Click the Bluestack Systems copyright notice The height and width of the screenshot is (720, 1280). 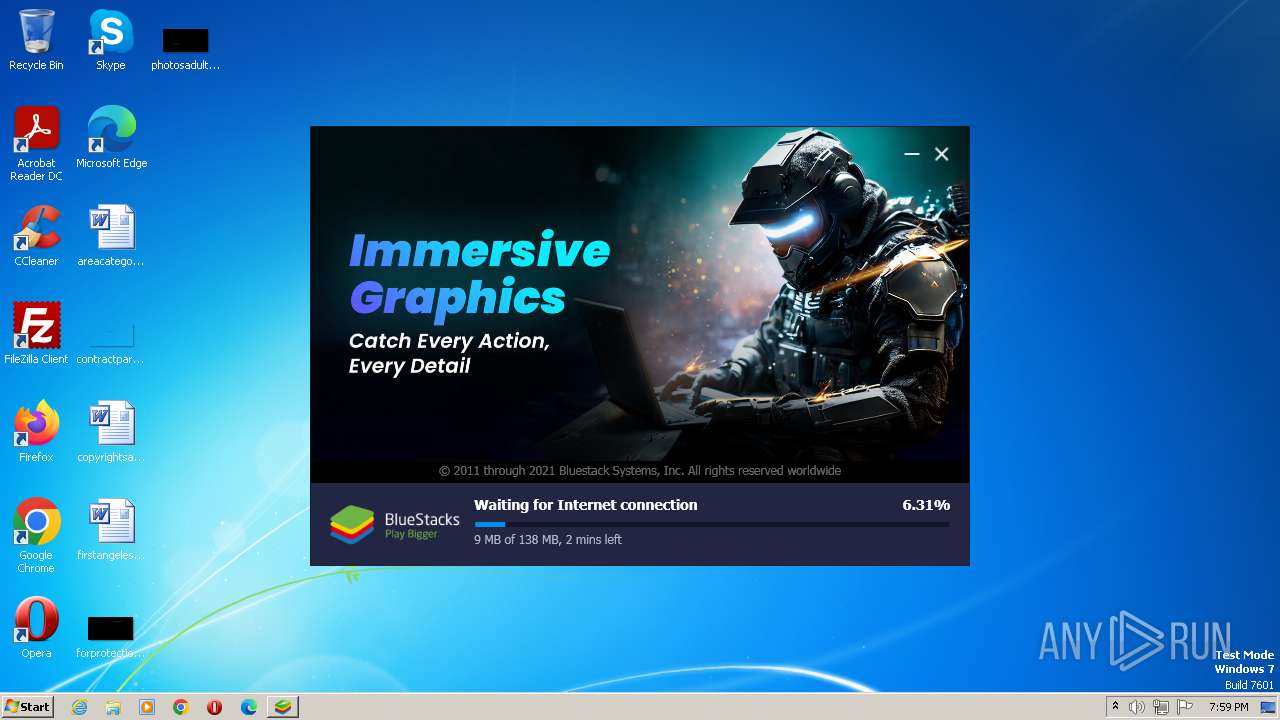[640, 470]
